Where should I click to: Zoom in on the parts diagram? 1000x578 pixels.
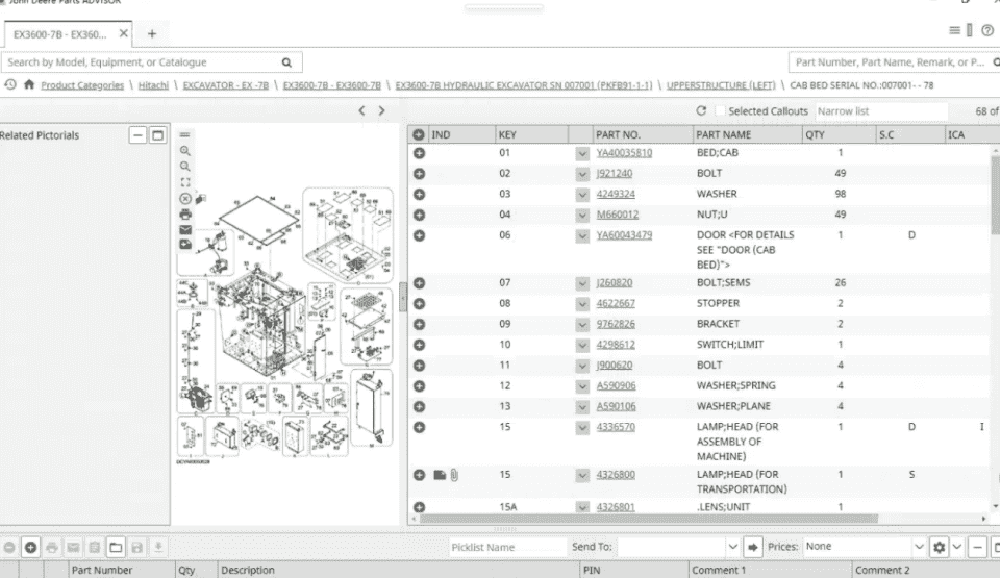185,151
